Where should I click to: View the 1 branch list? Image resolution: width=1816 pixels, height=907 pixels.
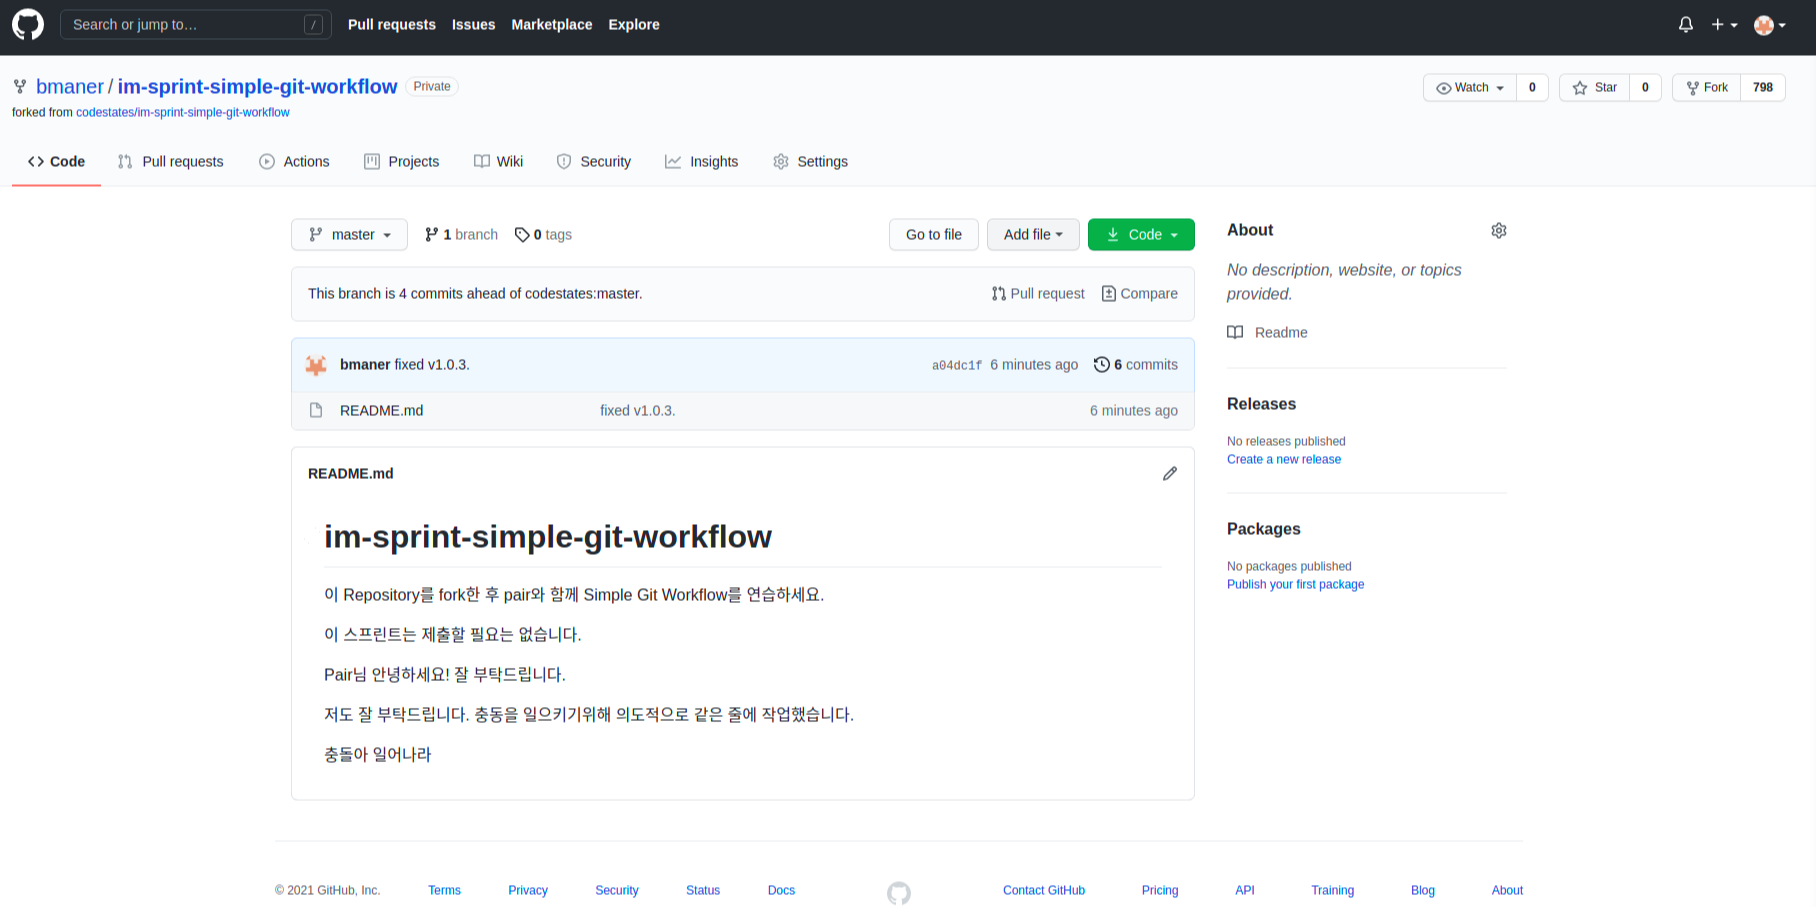pos(461,234)
